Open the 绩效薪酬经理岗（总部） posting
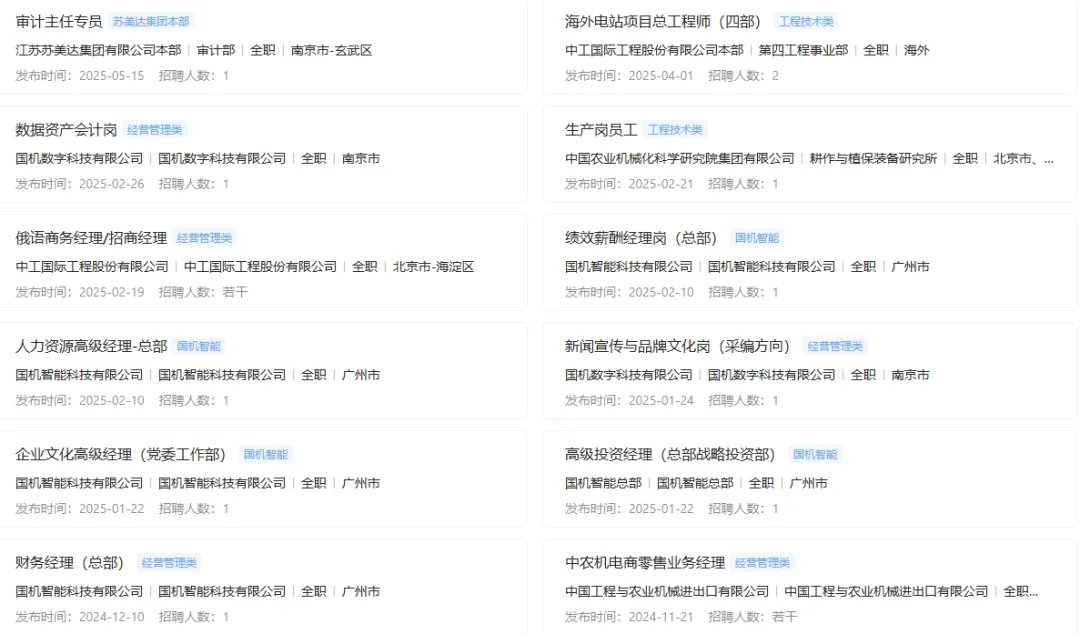1080x634 pixels. [x=641, y=238]
